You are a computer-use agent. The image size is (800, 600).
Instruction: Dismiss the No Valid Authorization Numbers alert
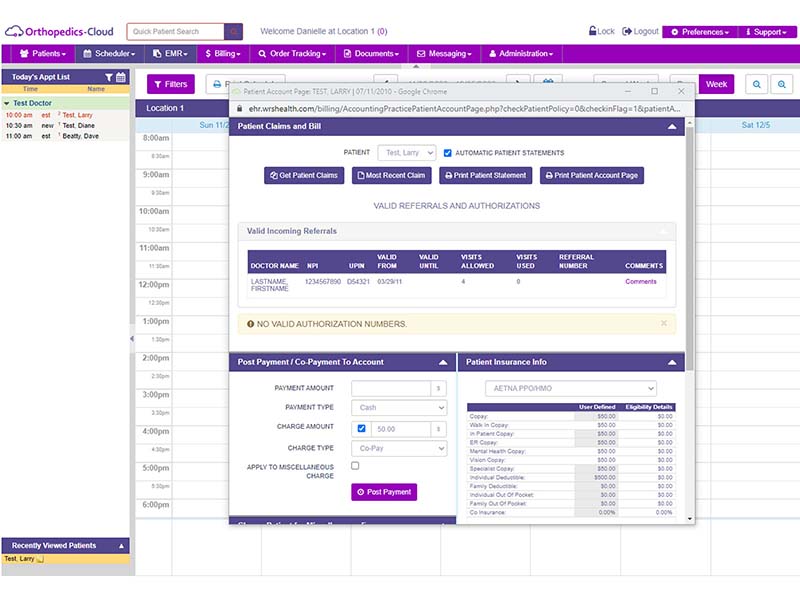pos(663,323)
